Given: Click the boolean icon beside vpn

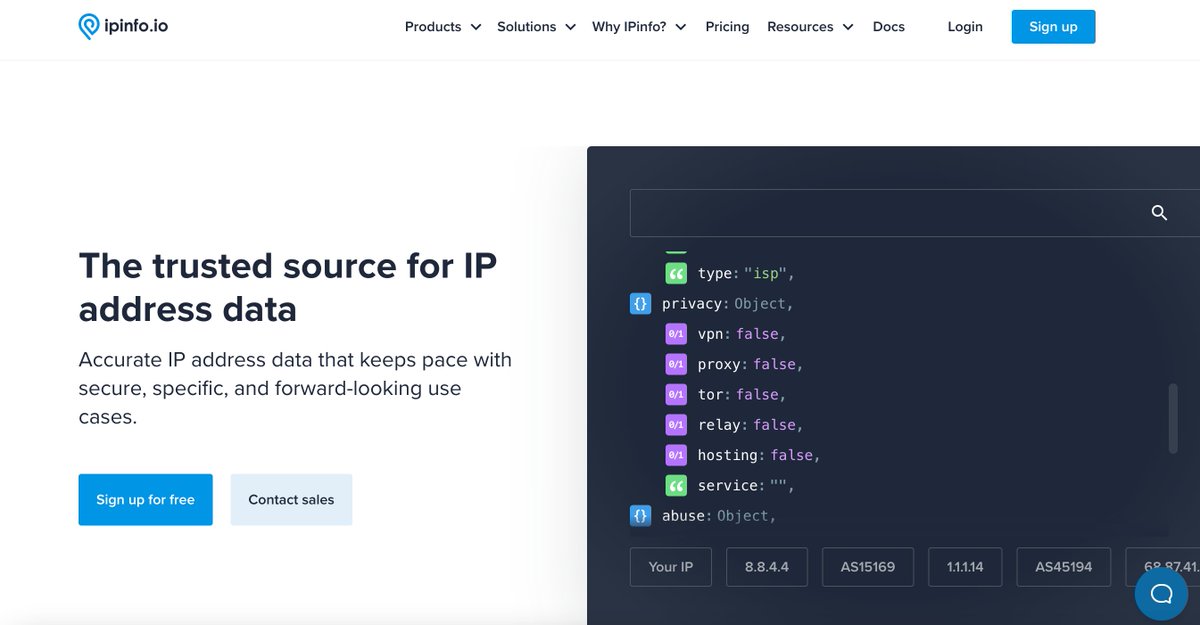Looking at the screenshot, I should tap(676, 334).
